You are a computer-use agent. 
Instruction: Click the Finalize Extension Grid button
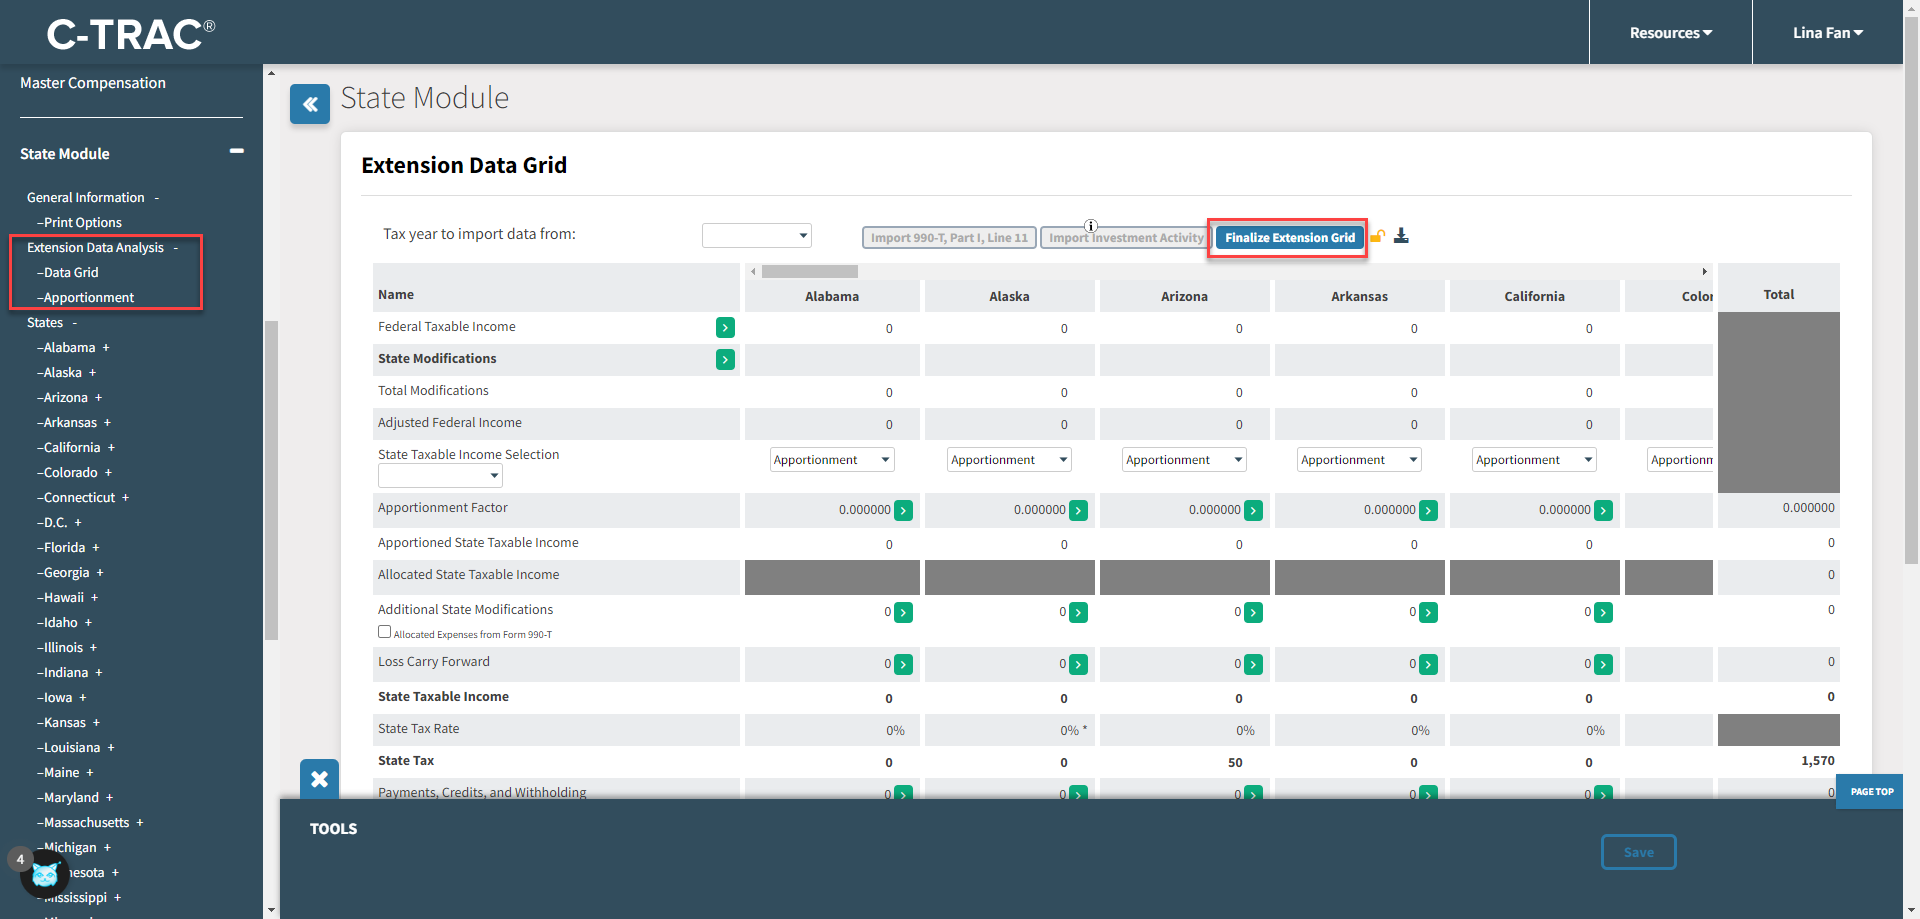(x=1289, y=238)
